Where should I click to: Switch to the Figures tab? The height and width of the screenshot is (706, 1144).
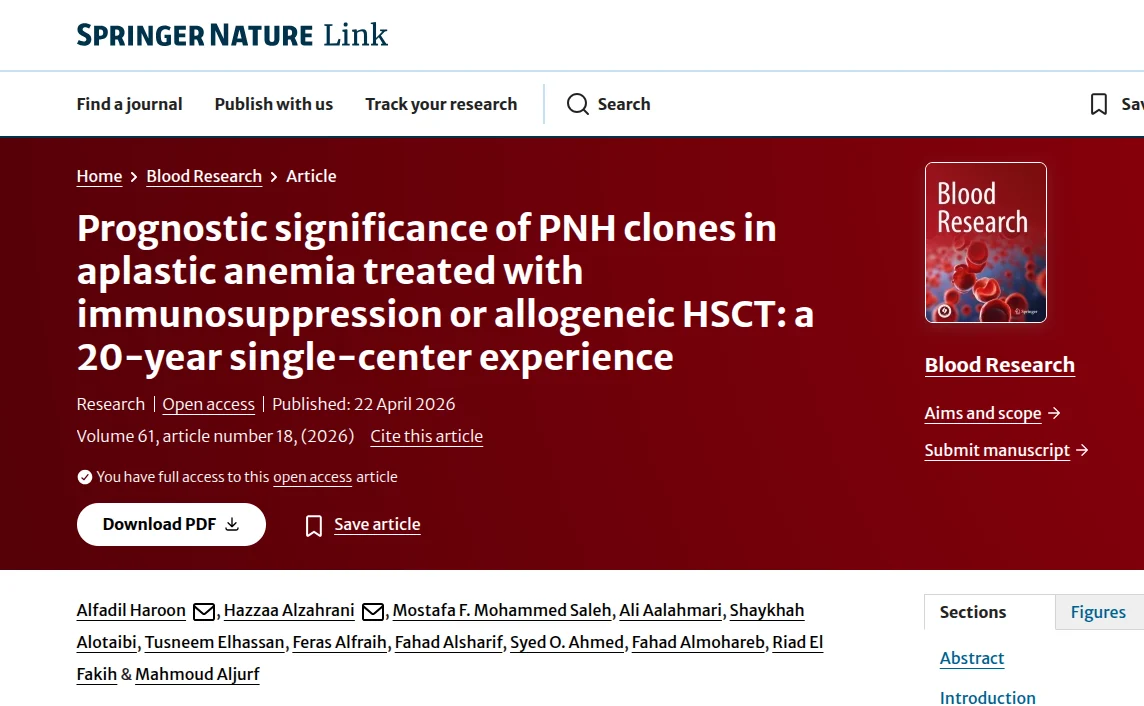click(x=1097, y=612)
